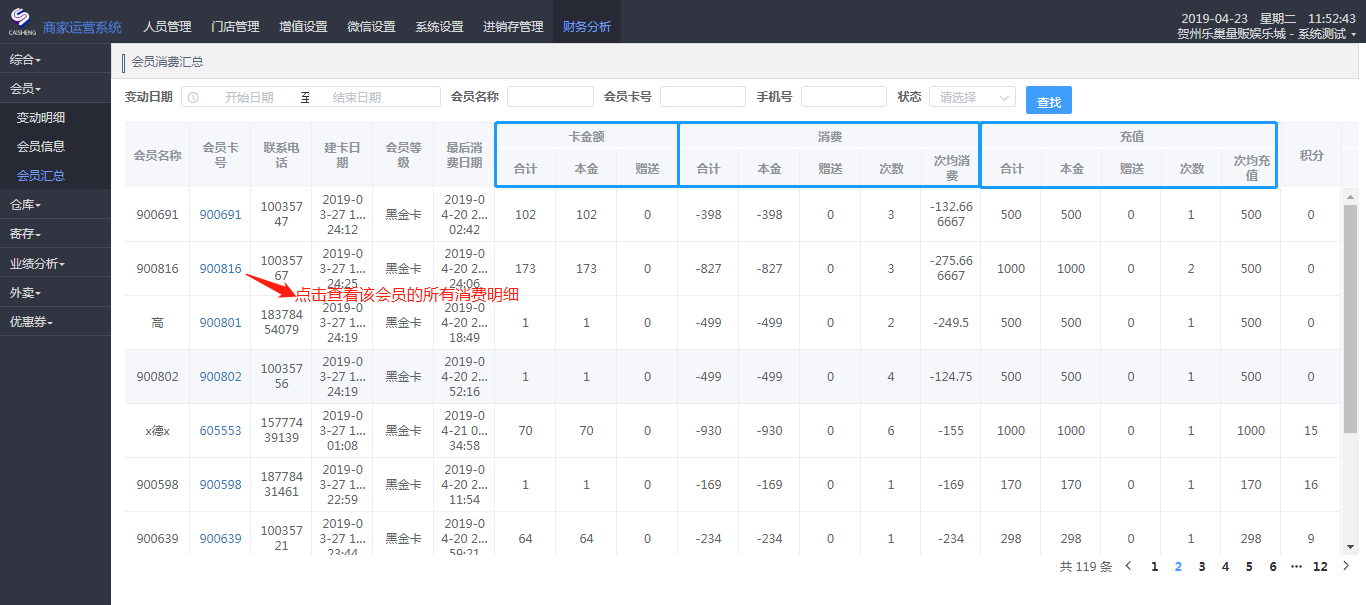Click the 联系电话 column header

click(x=281, y=155)
